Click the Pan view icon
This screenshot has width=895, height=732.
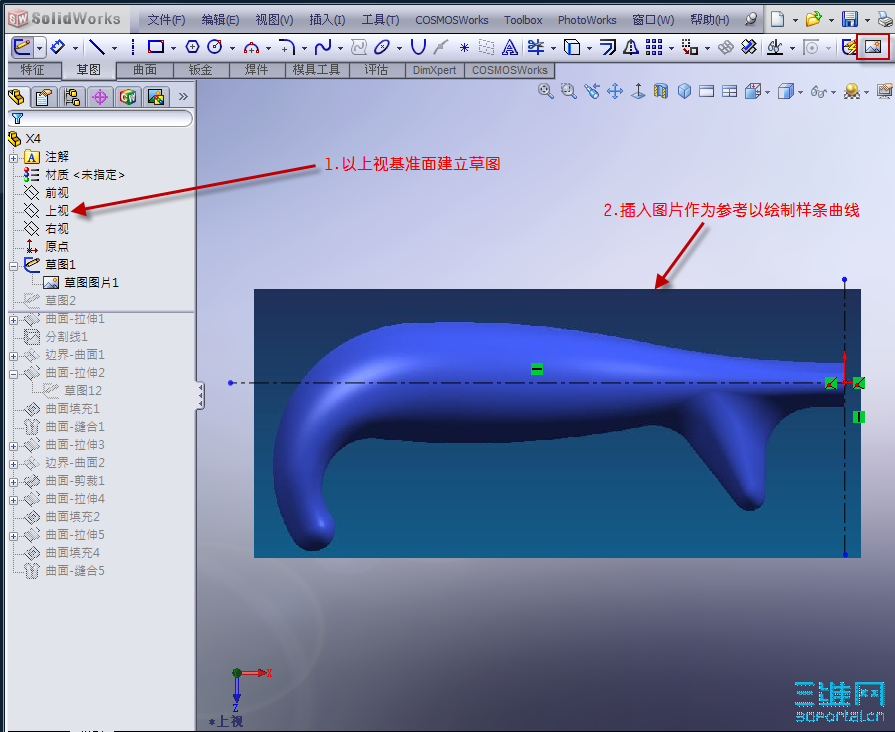click(615, 91)
